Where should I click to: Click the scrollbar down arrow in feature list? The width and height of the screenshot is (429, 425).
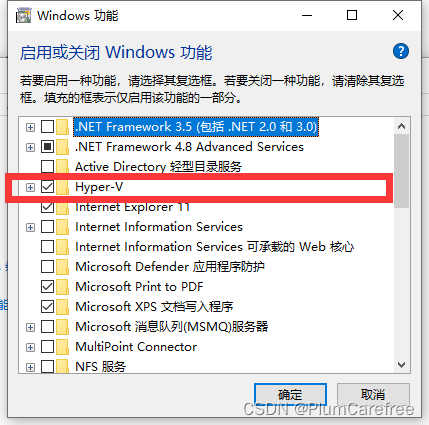[402, 365]
